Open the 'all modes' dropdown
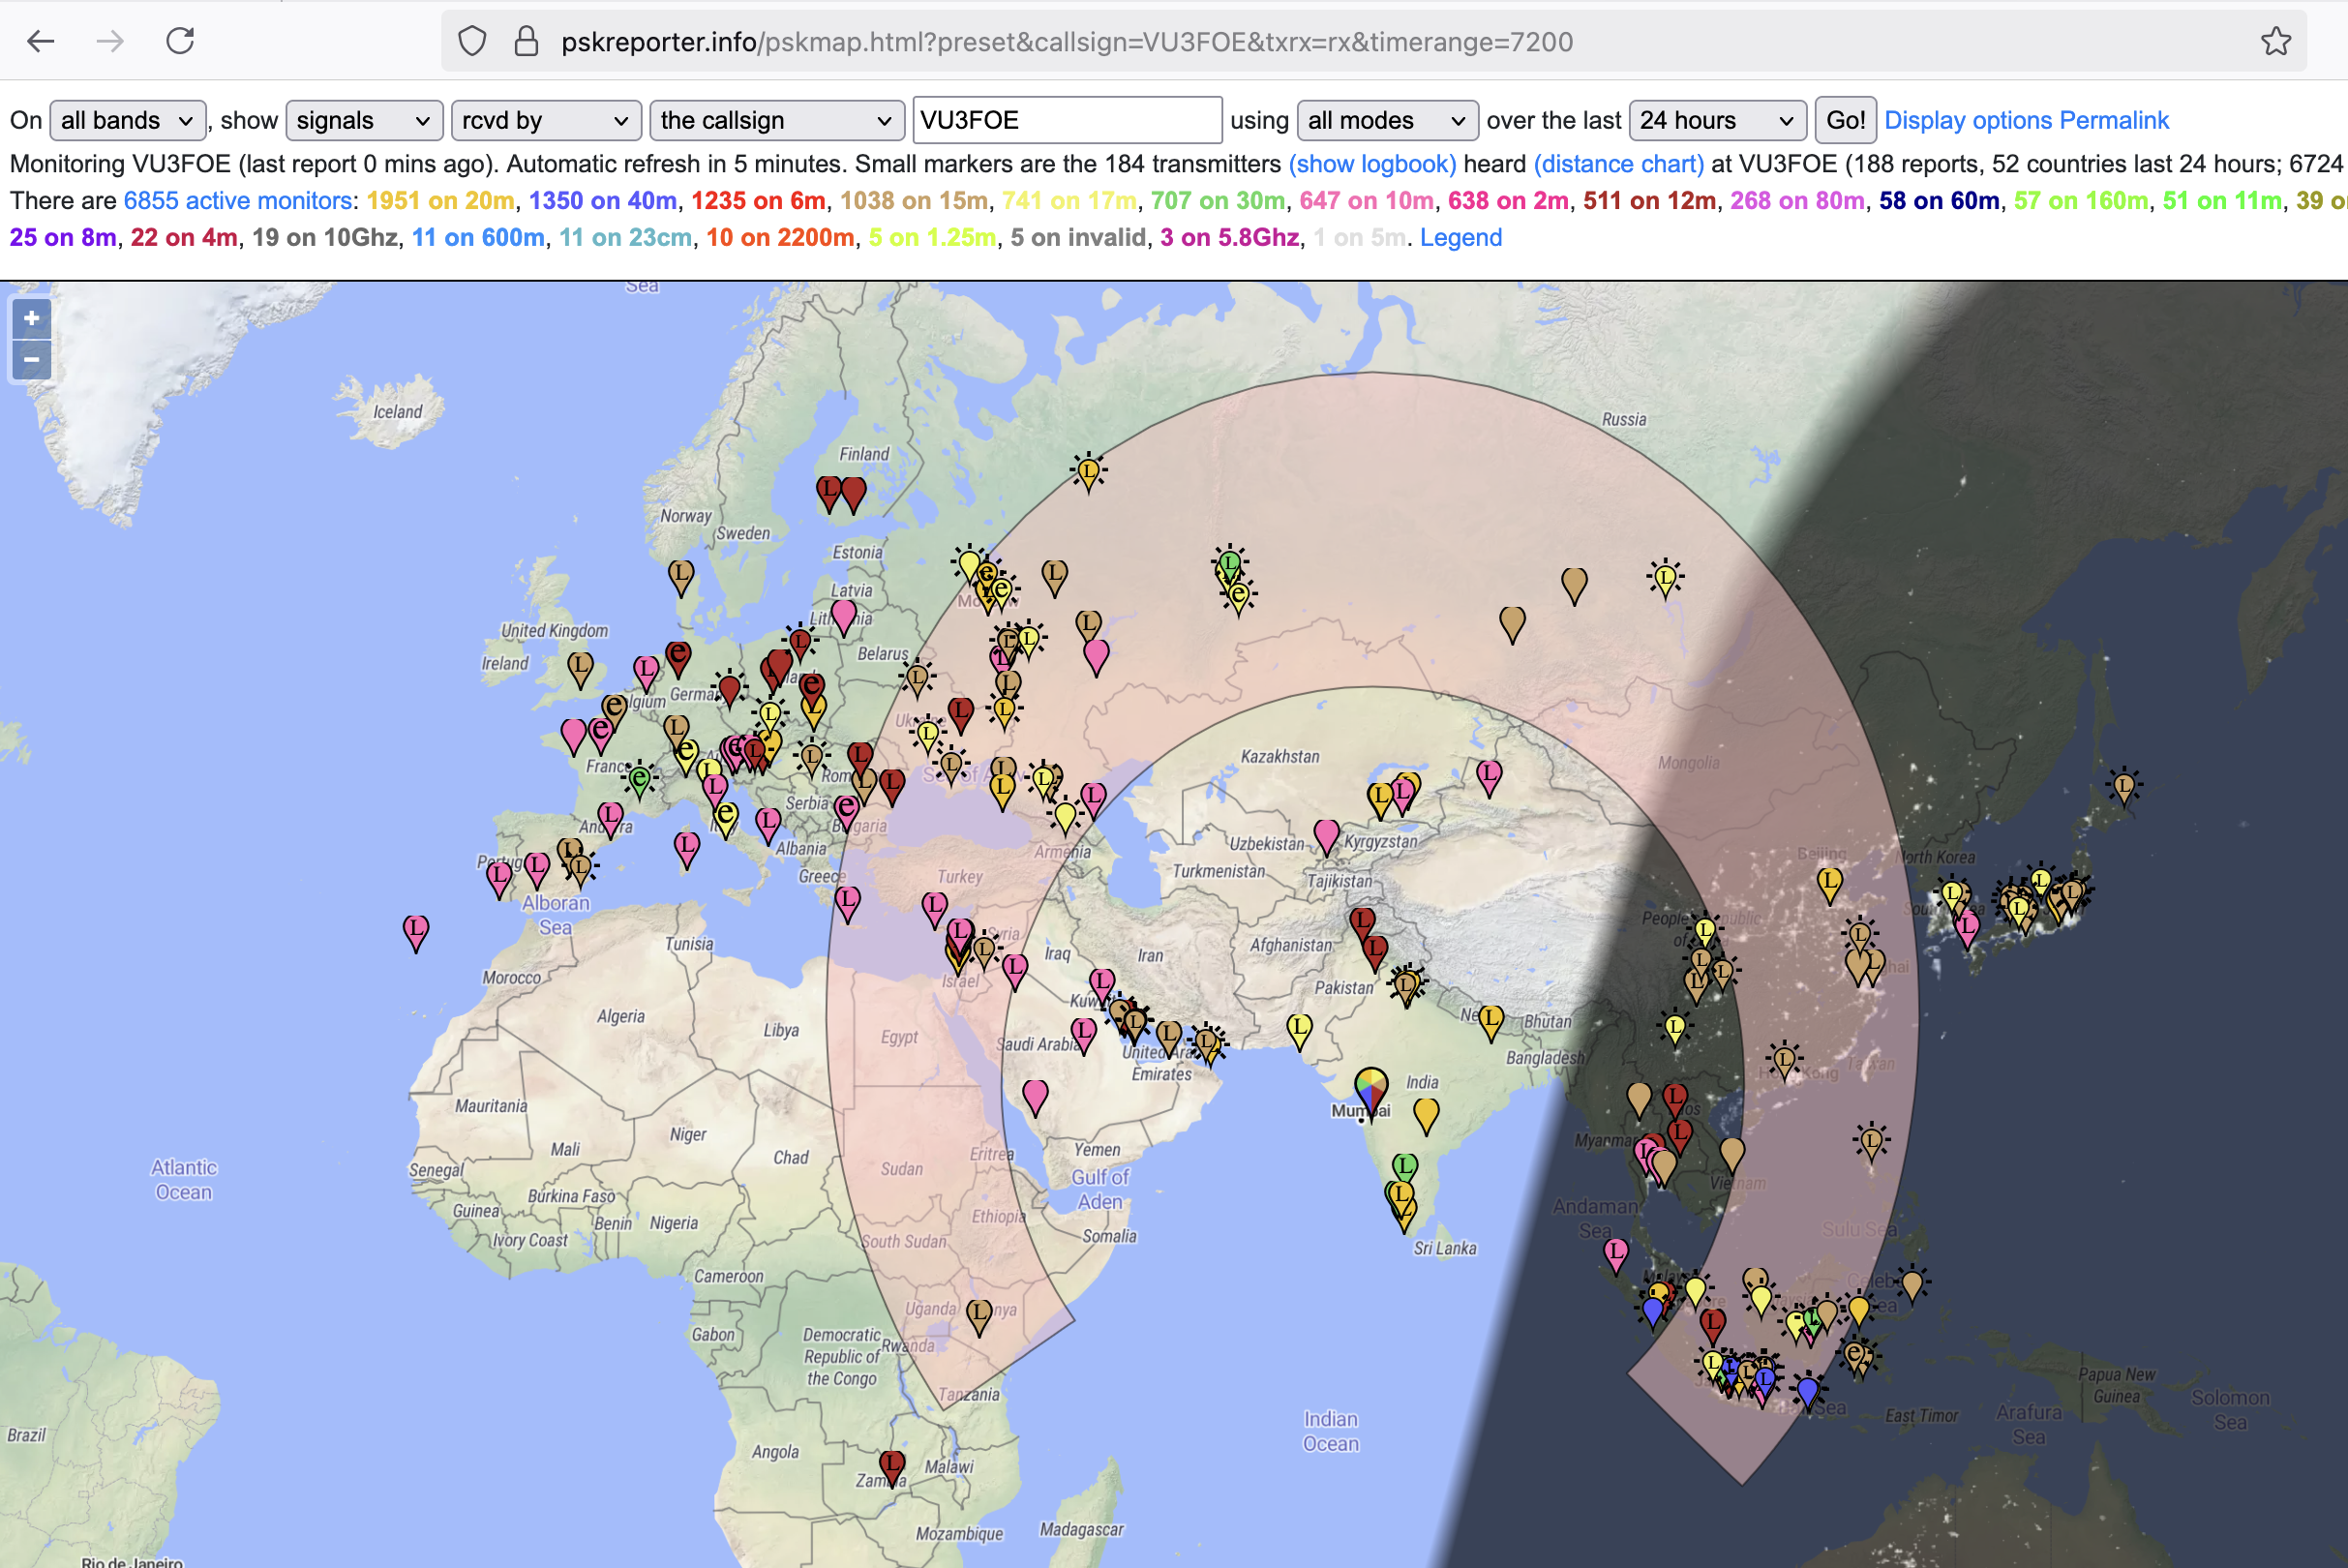Image resolution: width=2348 pixels, height=1568 pixels. coord(1388,121)
